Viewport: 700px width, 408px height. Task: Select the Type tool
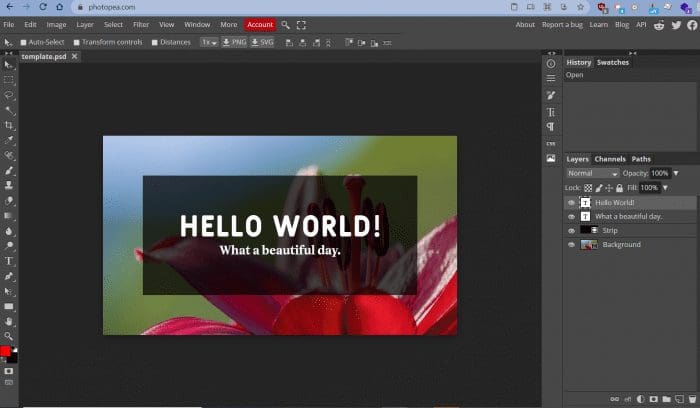pos(9,260)
